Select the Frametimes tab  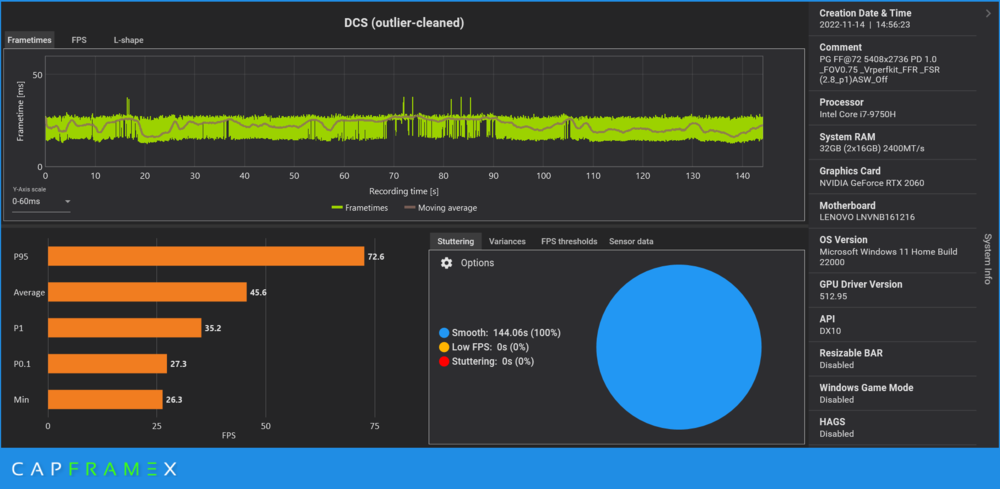coord(29,40)
